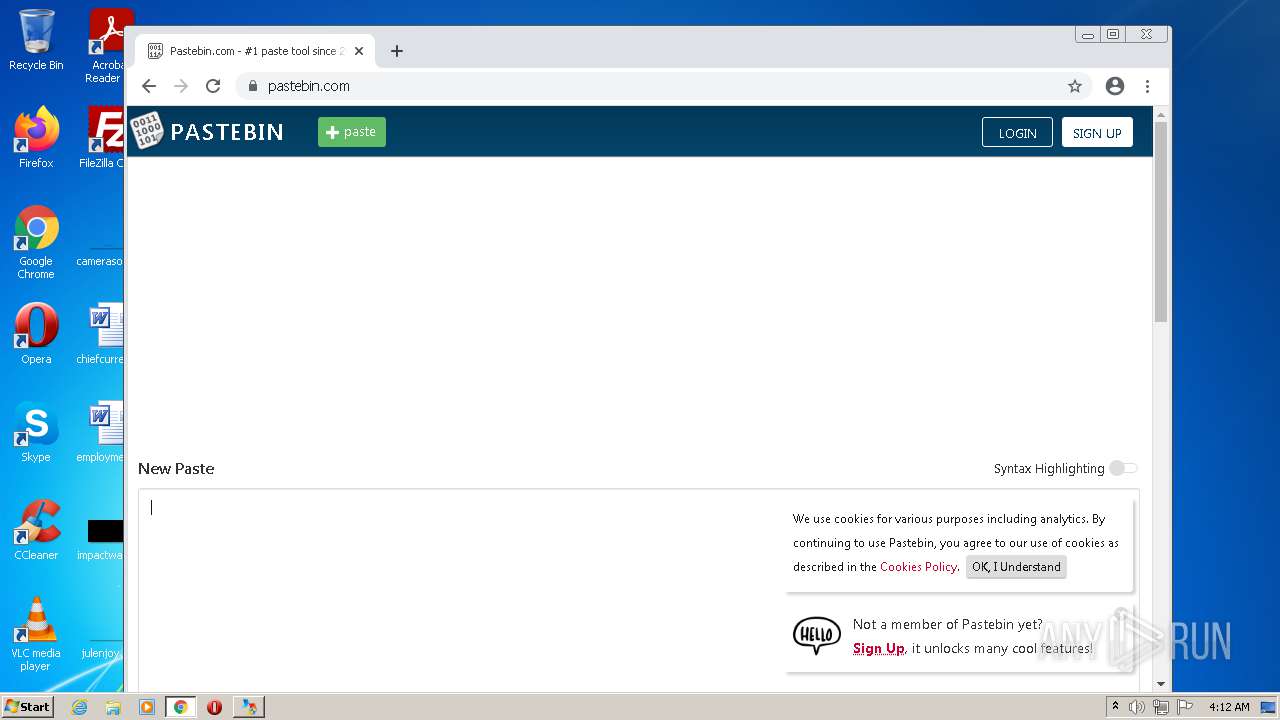This screenshot has height=720, width=1280.
Task: Toggle Syntax Highlighting switch
Action: 1123,468
